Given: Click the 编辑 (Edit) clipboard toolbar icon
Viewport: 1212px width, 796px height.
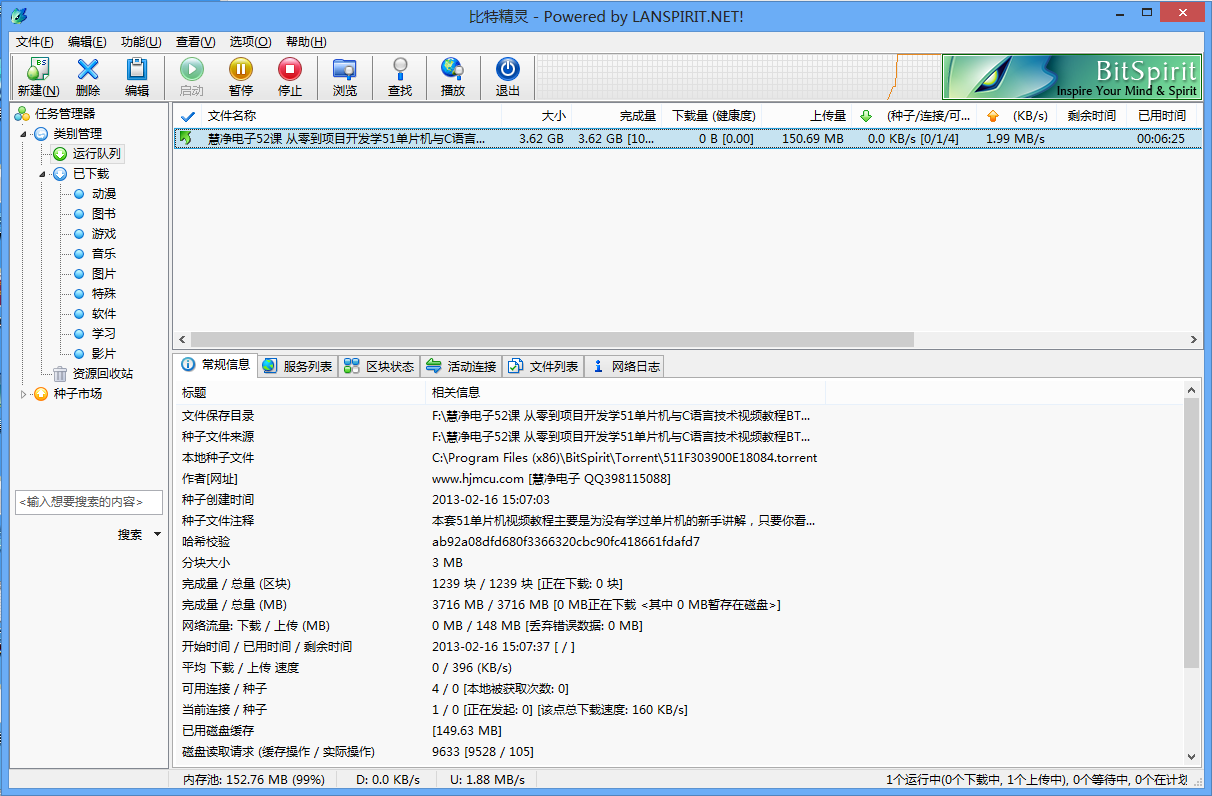Looking at the screenshot, I should (137, 70).
